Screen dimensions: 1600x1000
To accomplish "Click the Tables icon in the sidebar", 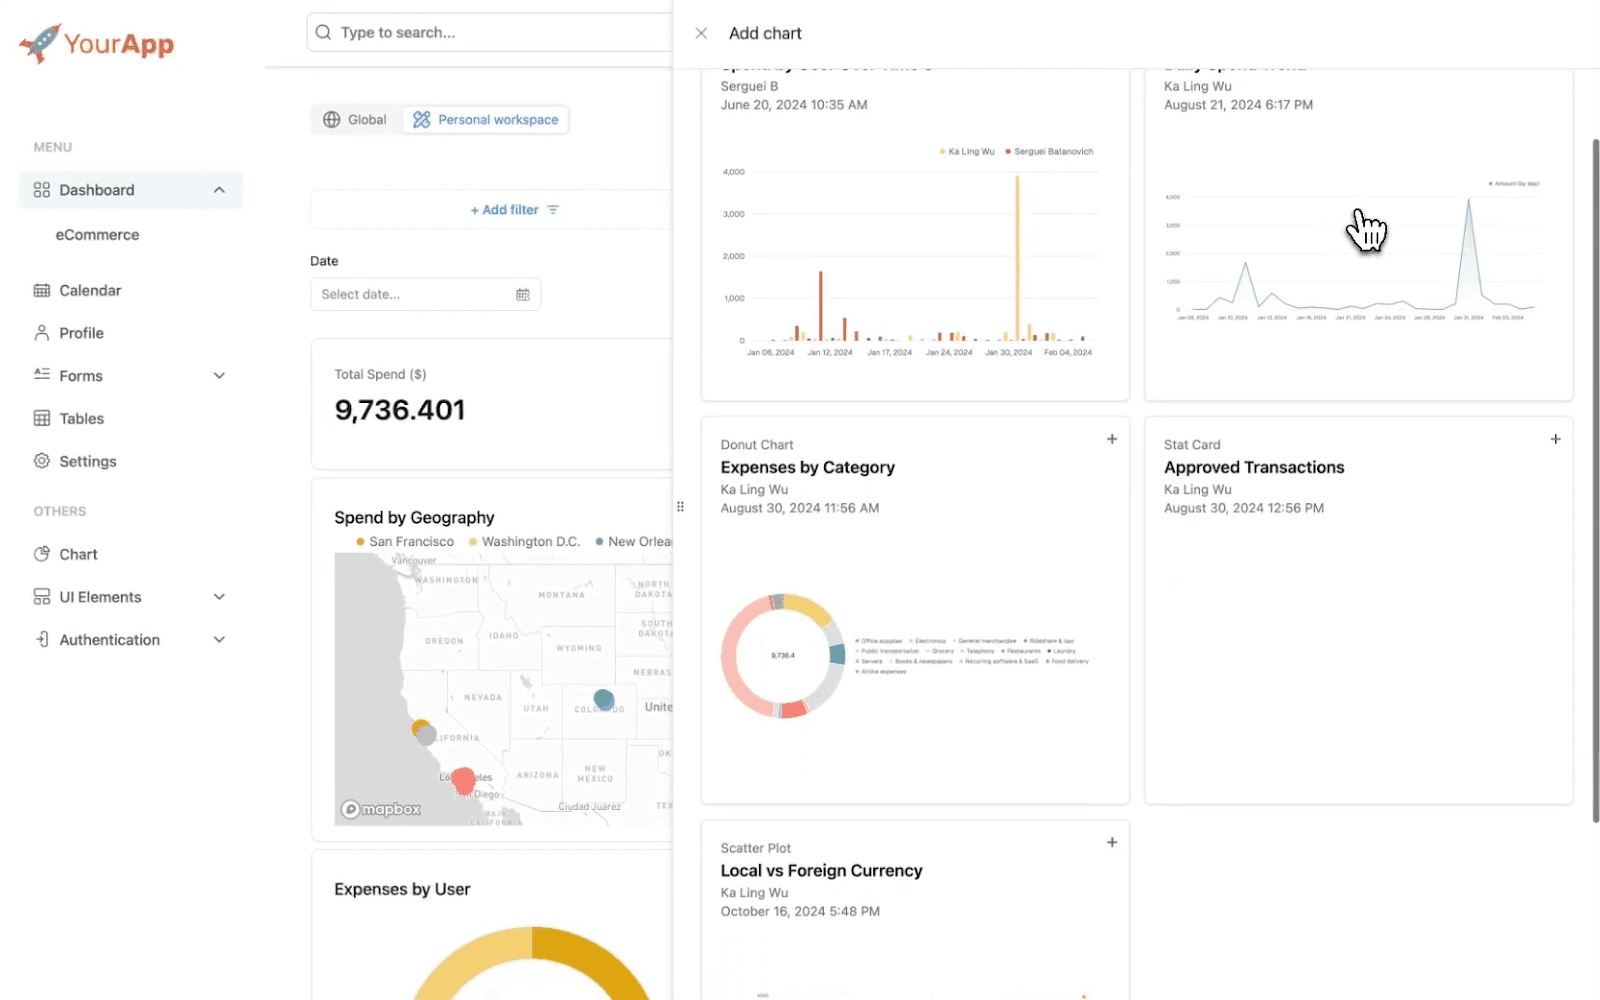I will click(x=41, y=418).
